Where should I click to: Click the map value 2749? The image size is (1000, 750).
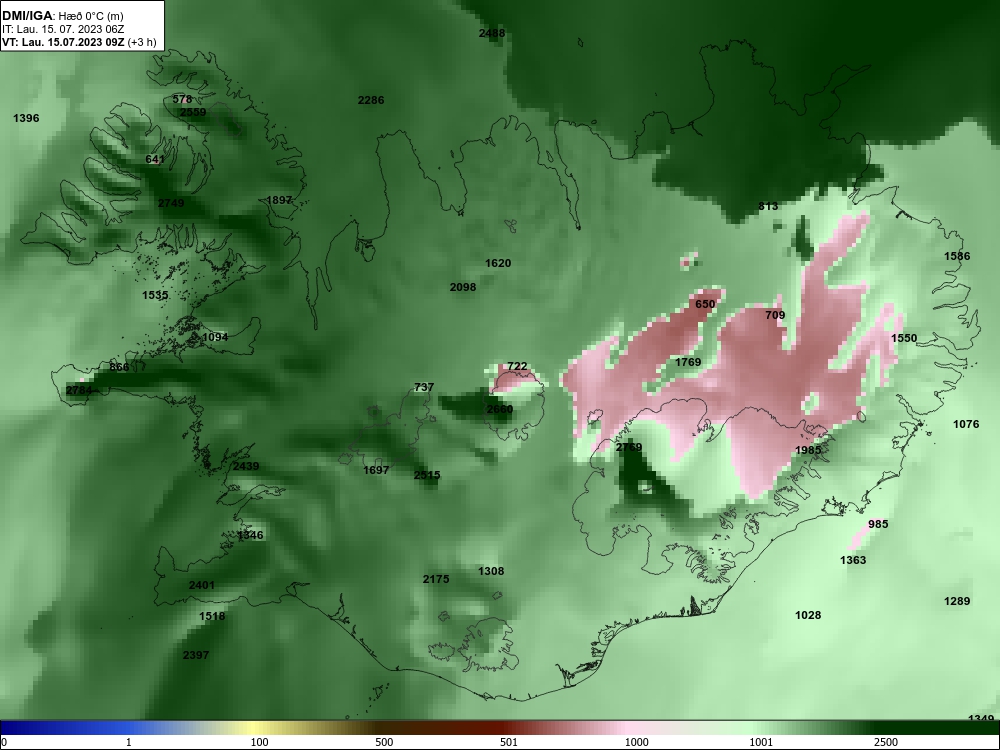(171, 203)
